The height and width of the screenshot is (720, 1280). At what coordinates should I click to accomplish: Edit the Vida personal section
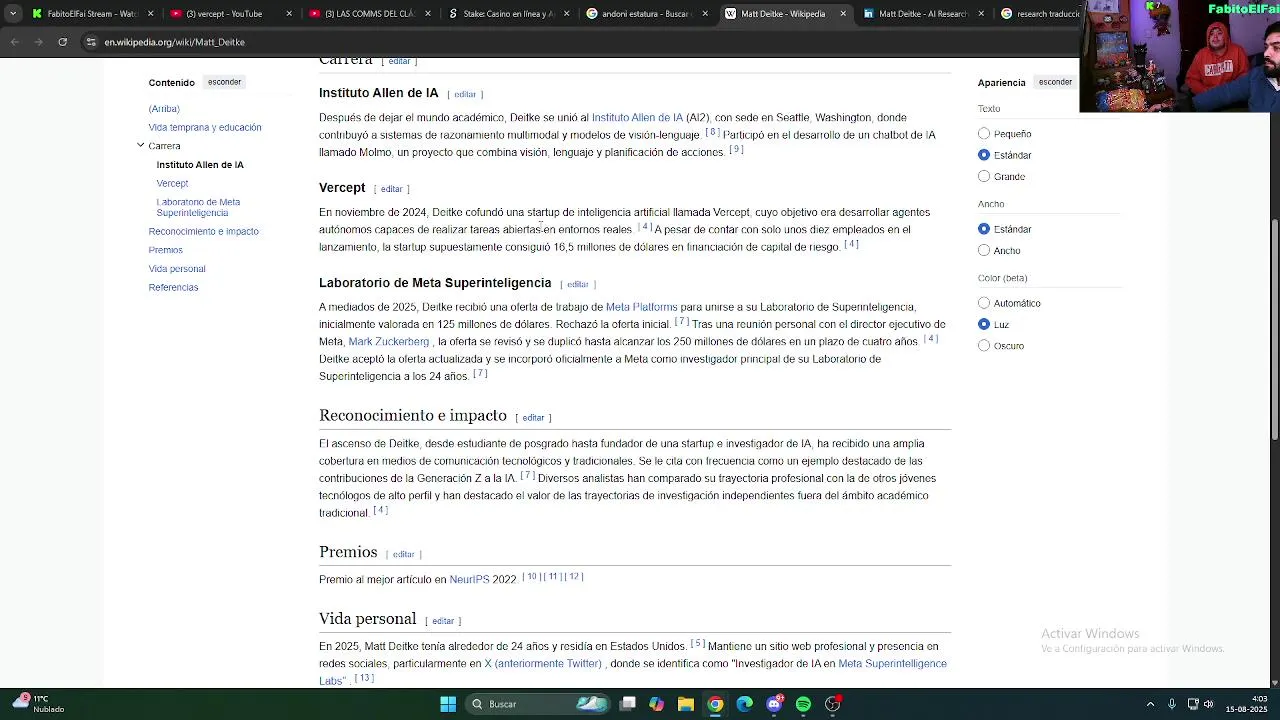pyautogui.click(x=443, y=621)
